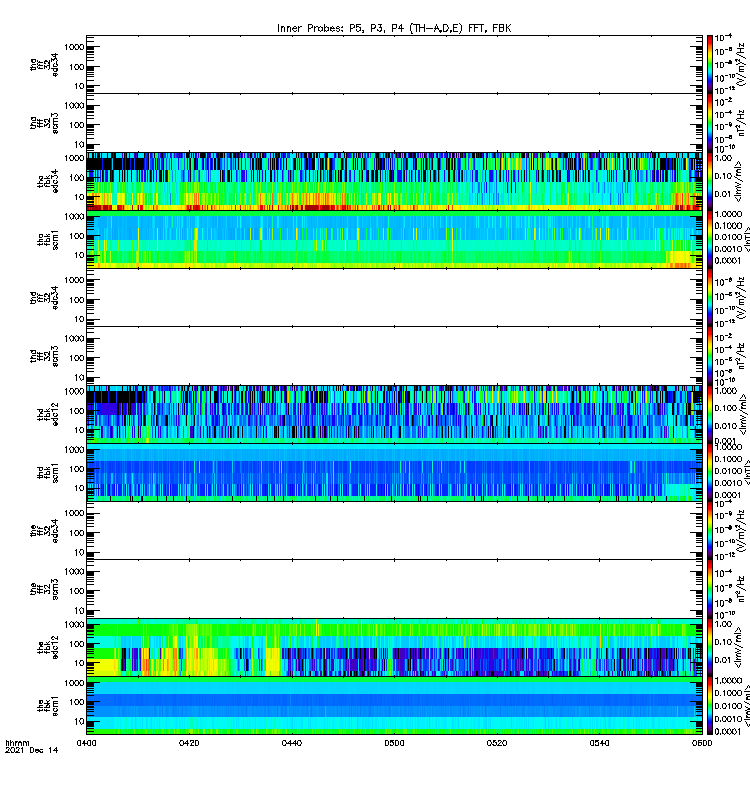Click the "hhmm" axis unit label

coord(17,743)
